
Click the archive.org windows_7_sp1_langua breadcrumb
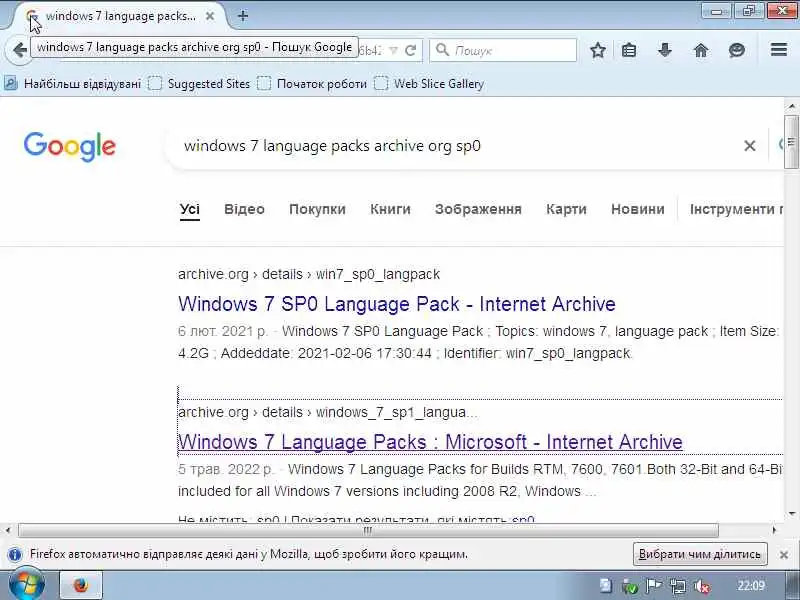[x=328, y=412]
